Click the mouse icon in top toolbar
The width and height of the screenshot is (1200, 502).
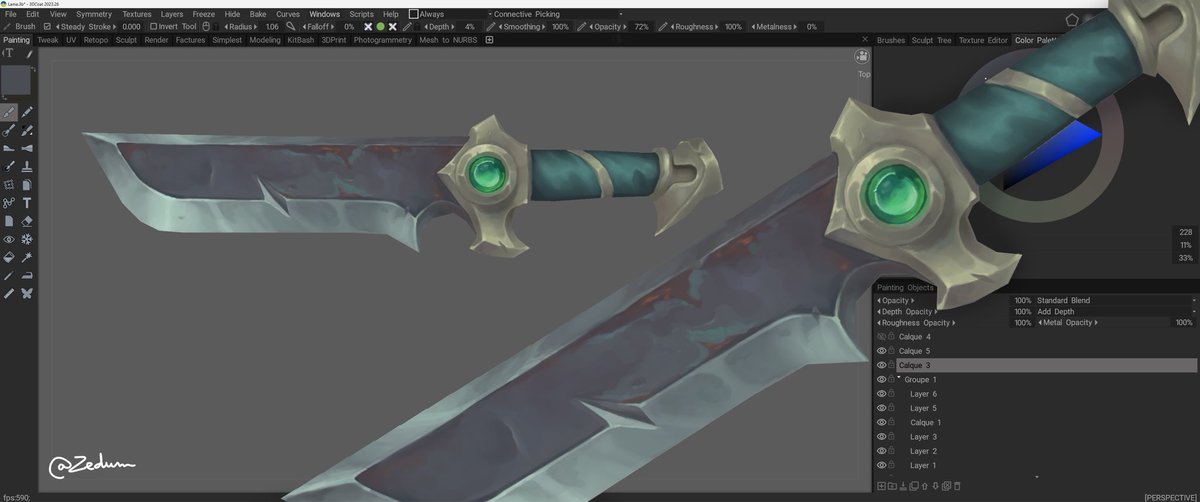206,27
